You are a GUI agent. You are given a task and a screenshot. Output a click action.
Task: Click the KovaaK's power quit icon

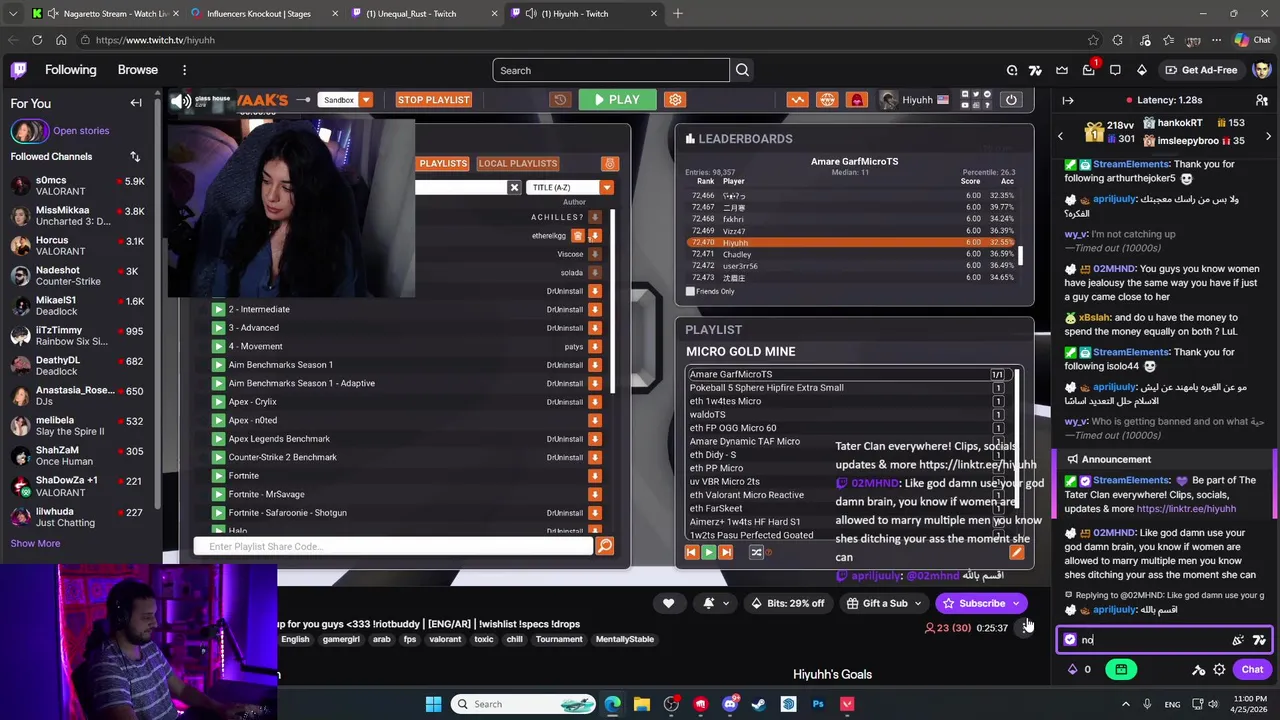pyautogui.click(x=1011, y=100)
